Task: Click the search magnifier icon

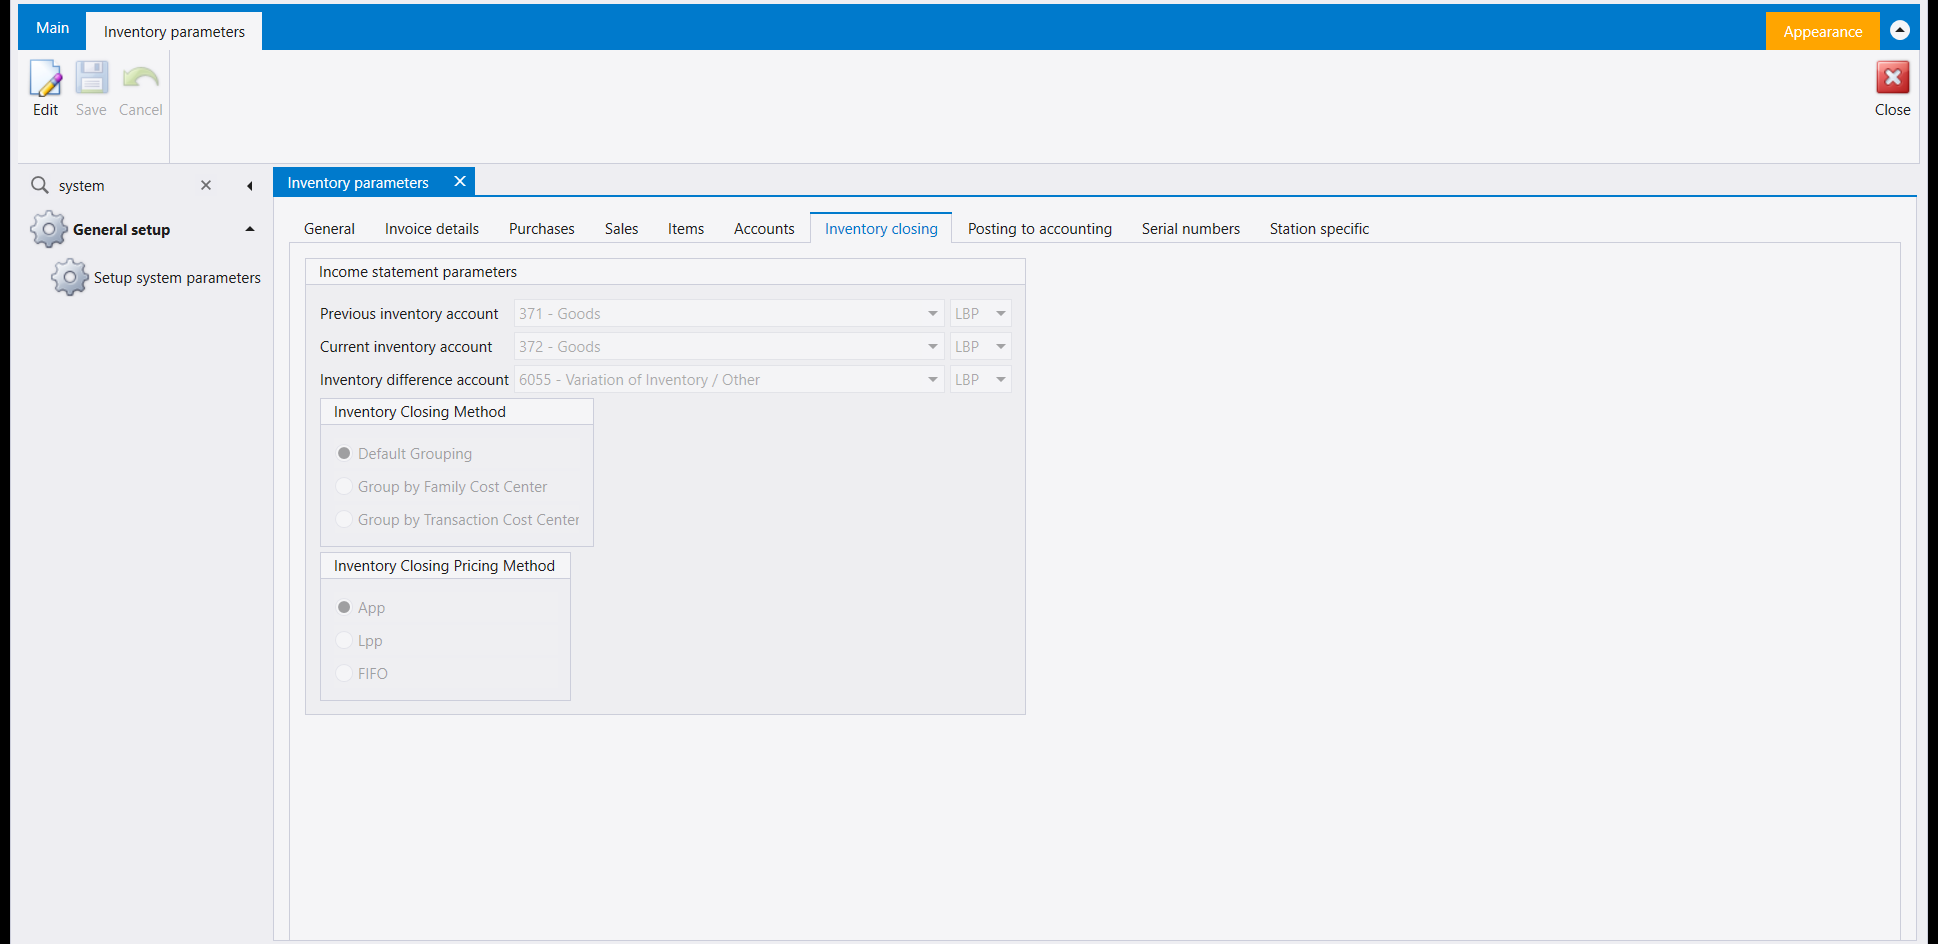Action: tap(40, 185)
